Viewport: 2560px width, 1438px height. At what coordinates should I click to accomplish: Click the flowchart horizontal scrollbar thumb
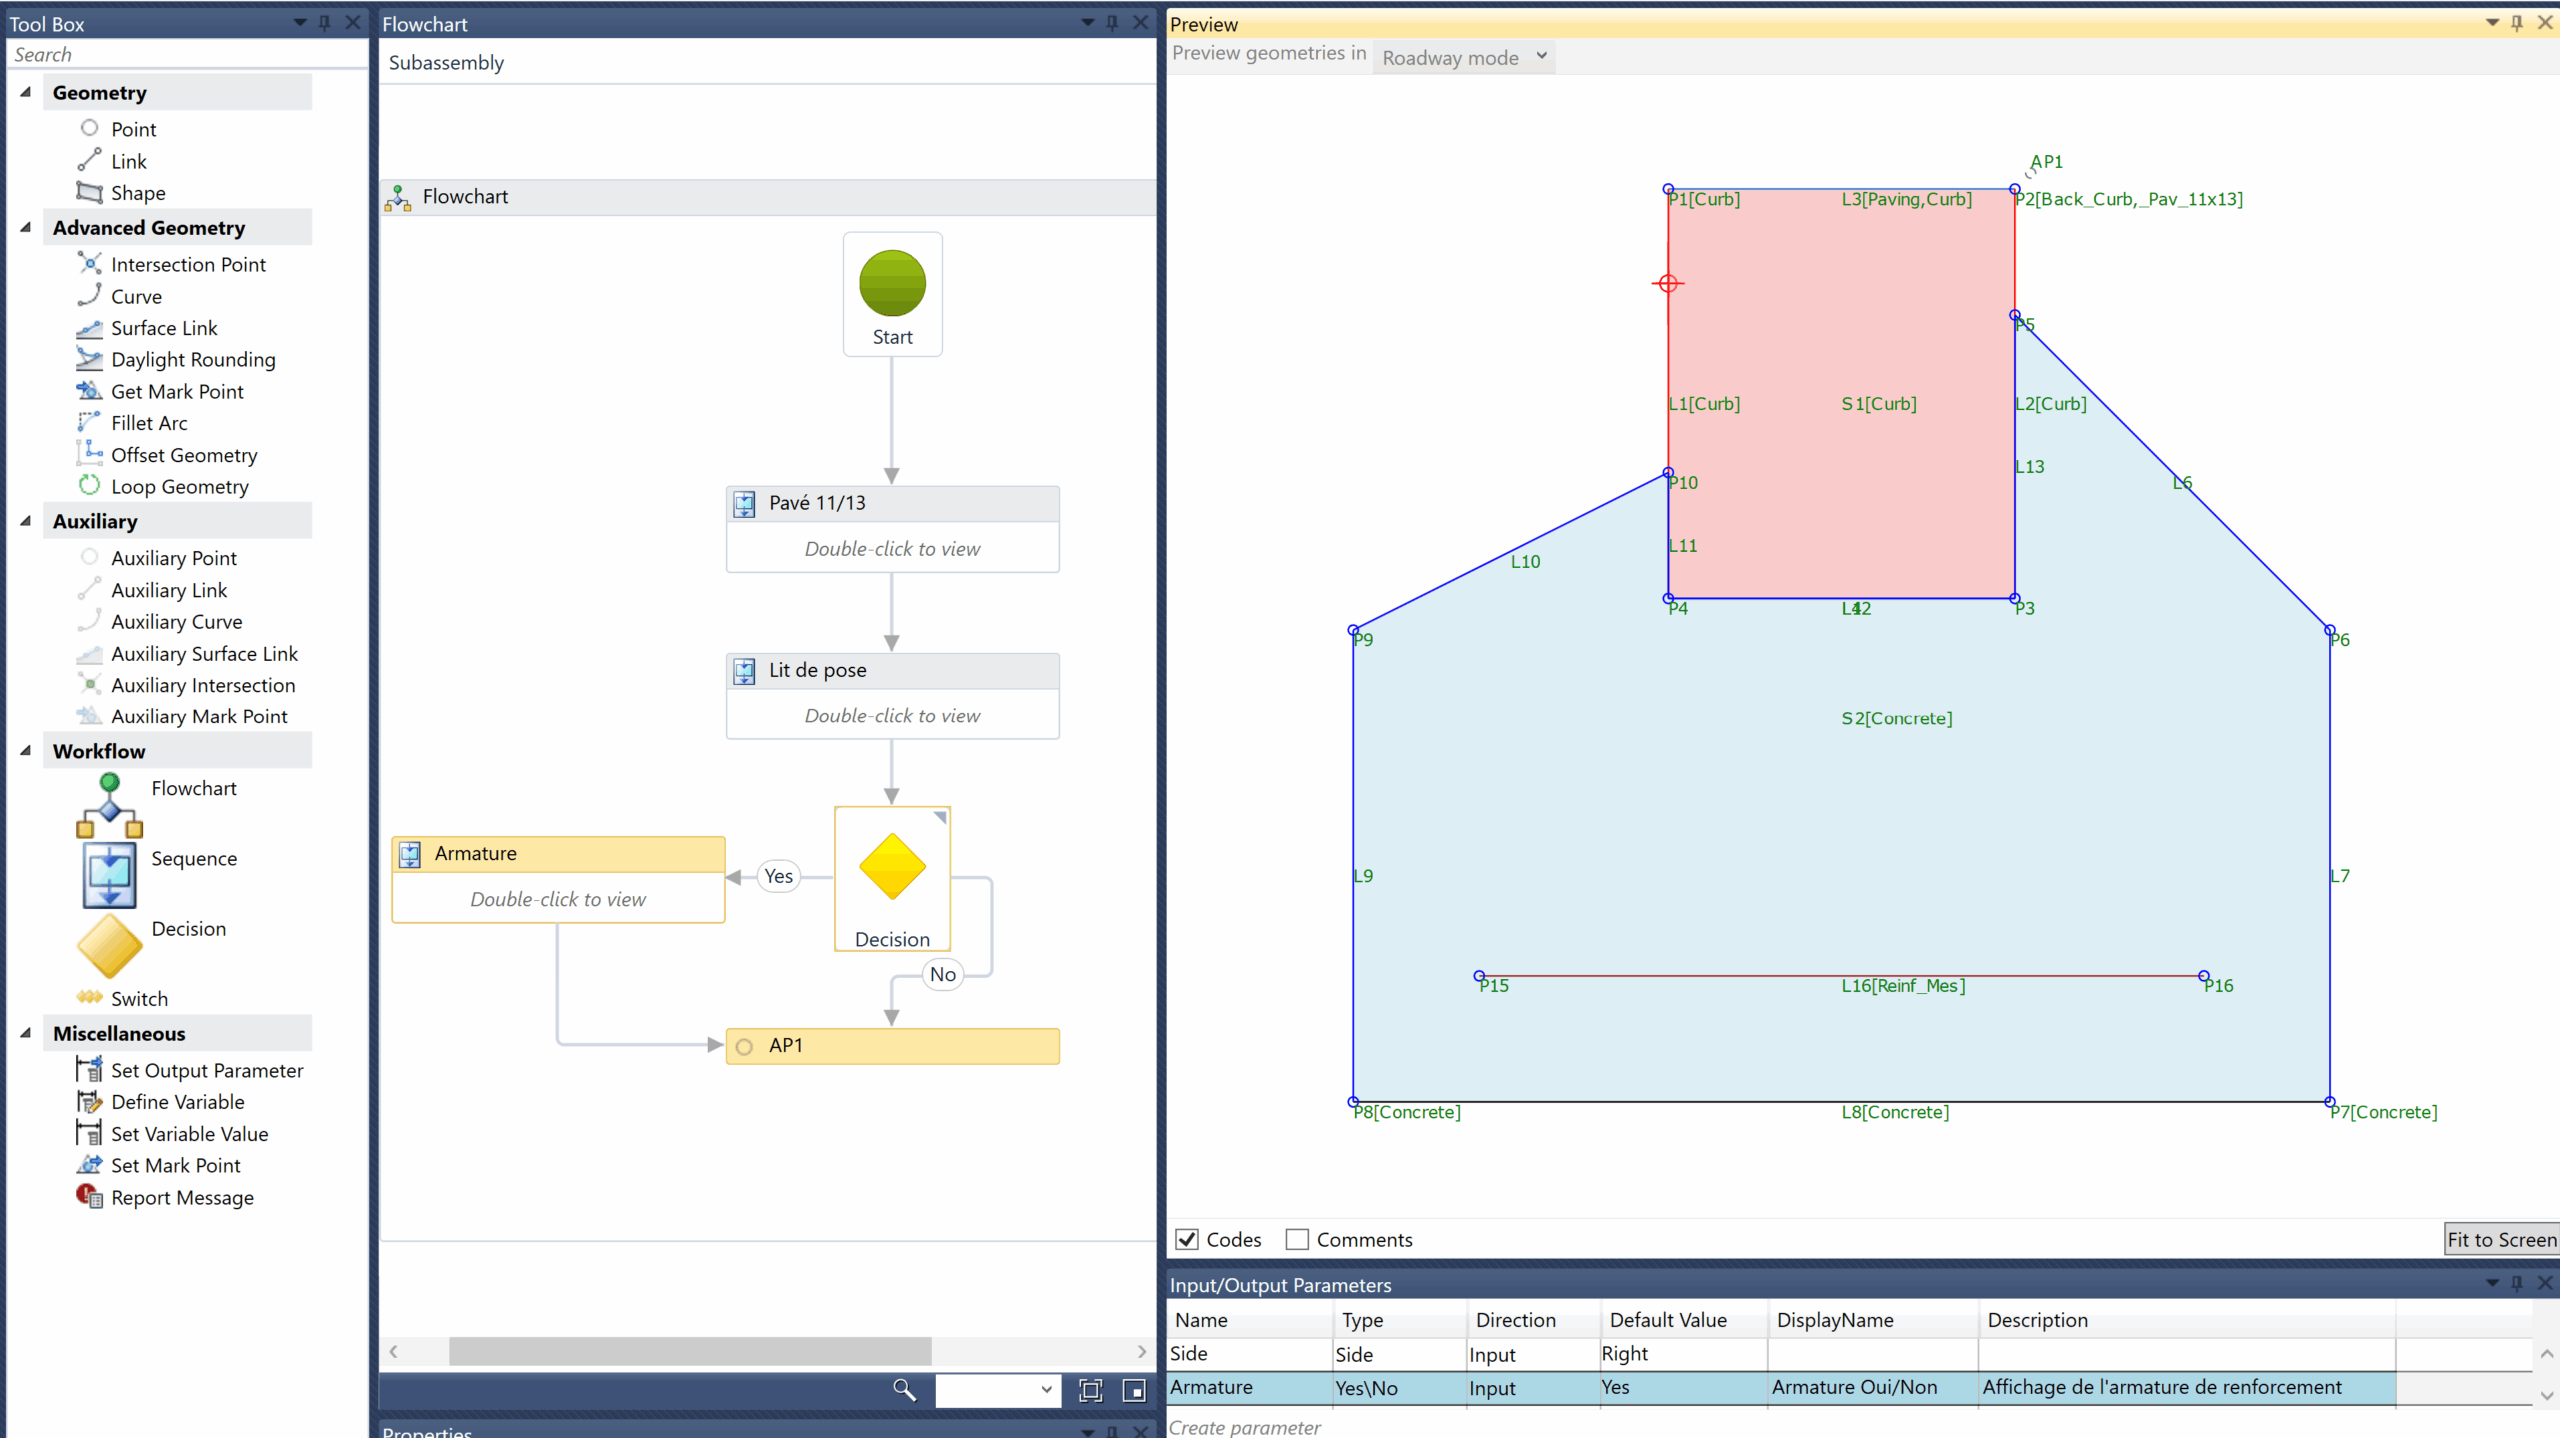coord(690,1351)
